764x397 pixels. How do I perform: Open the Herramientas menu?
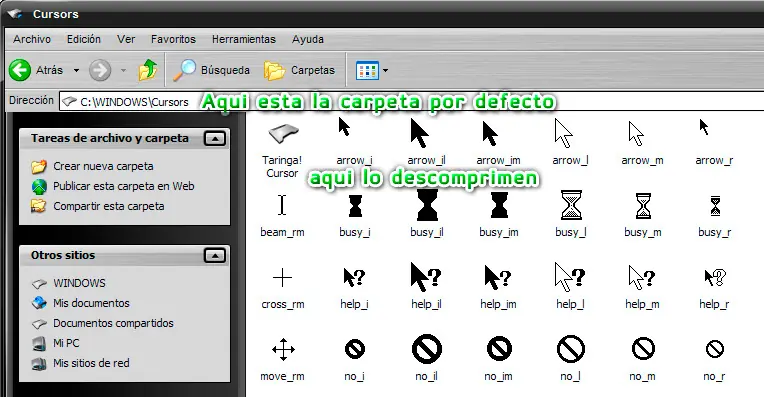[x=244, y=39]
